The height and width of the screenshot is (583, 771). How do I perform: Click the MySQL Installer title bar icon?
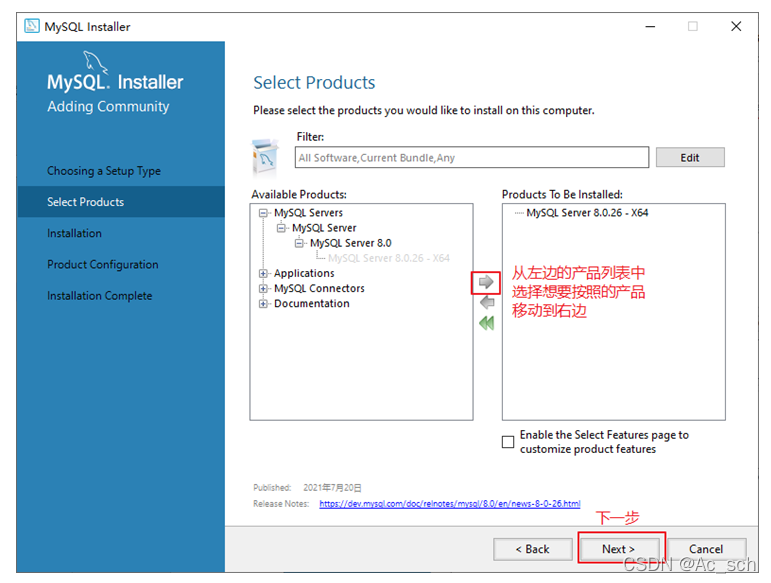coord(32,26)
